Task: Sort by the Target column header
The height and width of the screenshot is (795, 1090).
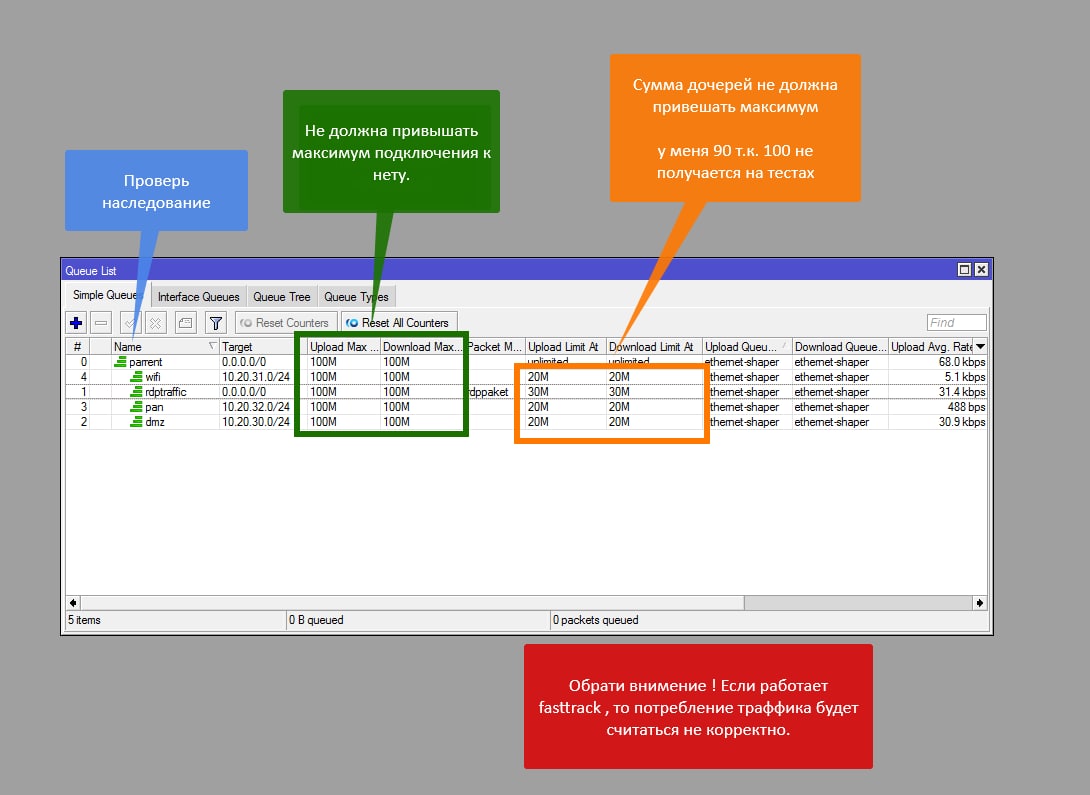Action: click(x=263, y=346)
